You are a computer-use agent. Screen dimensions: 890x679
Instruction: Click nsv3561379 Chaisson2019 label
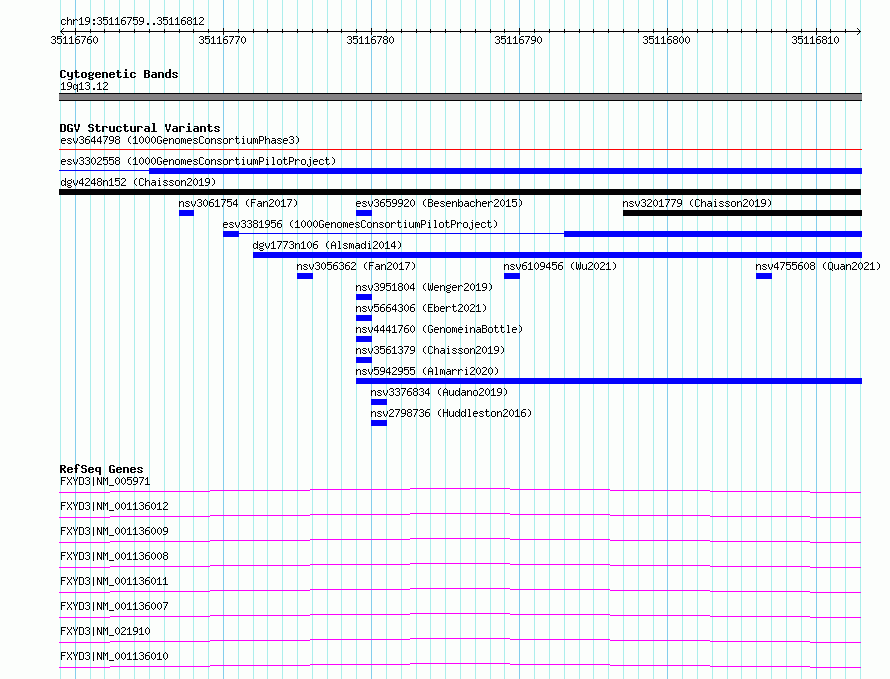point(430,350)
